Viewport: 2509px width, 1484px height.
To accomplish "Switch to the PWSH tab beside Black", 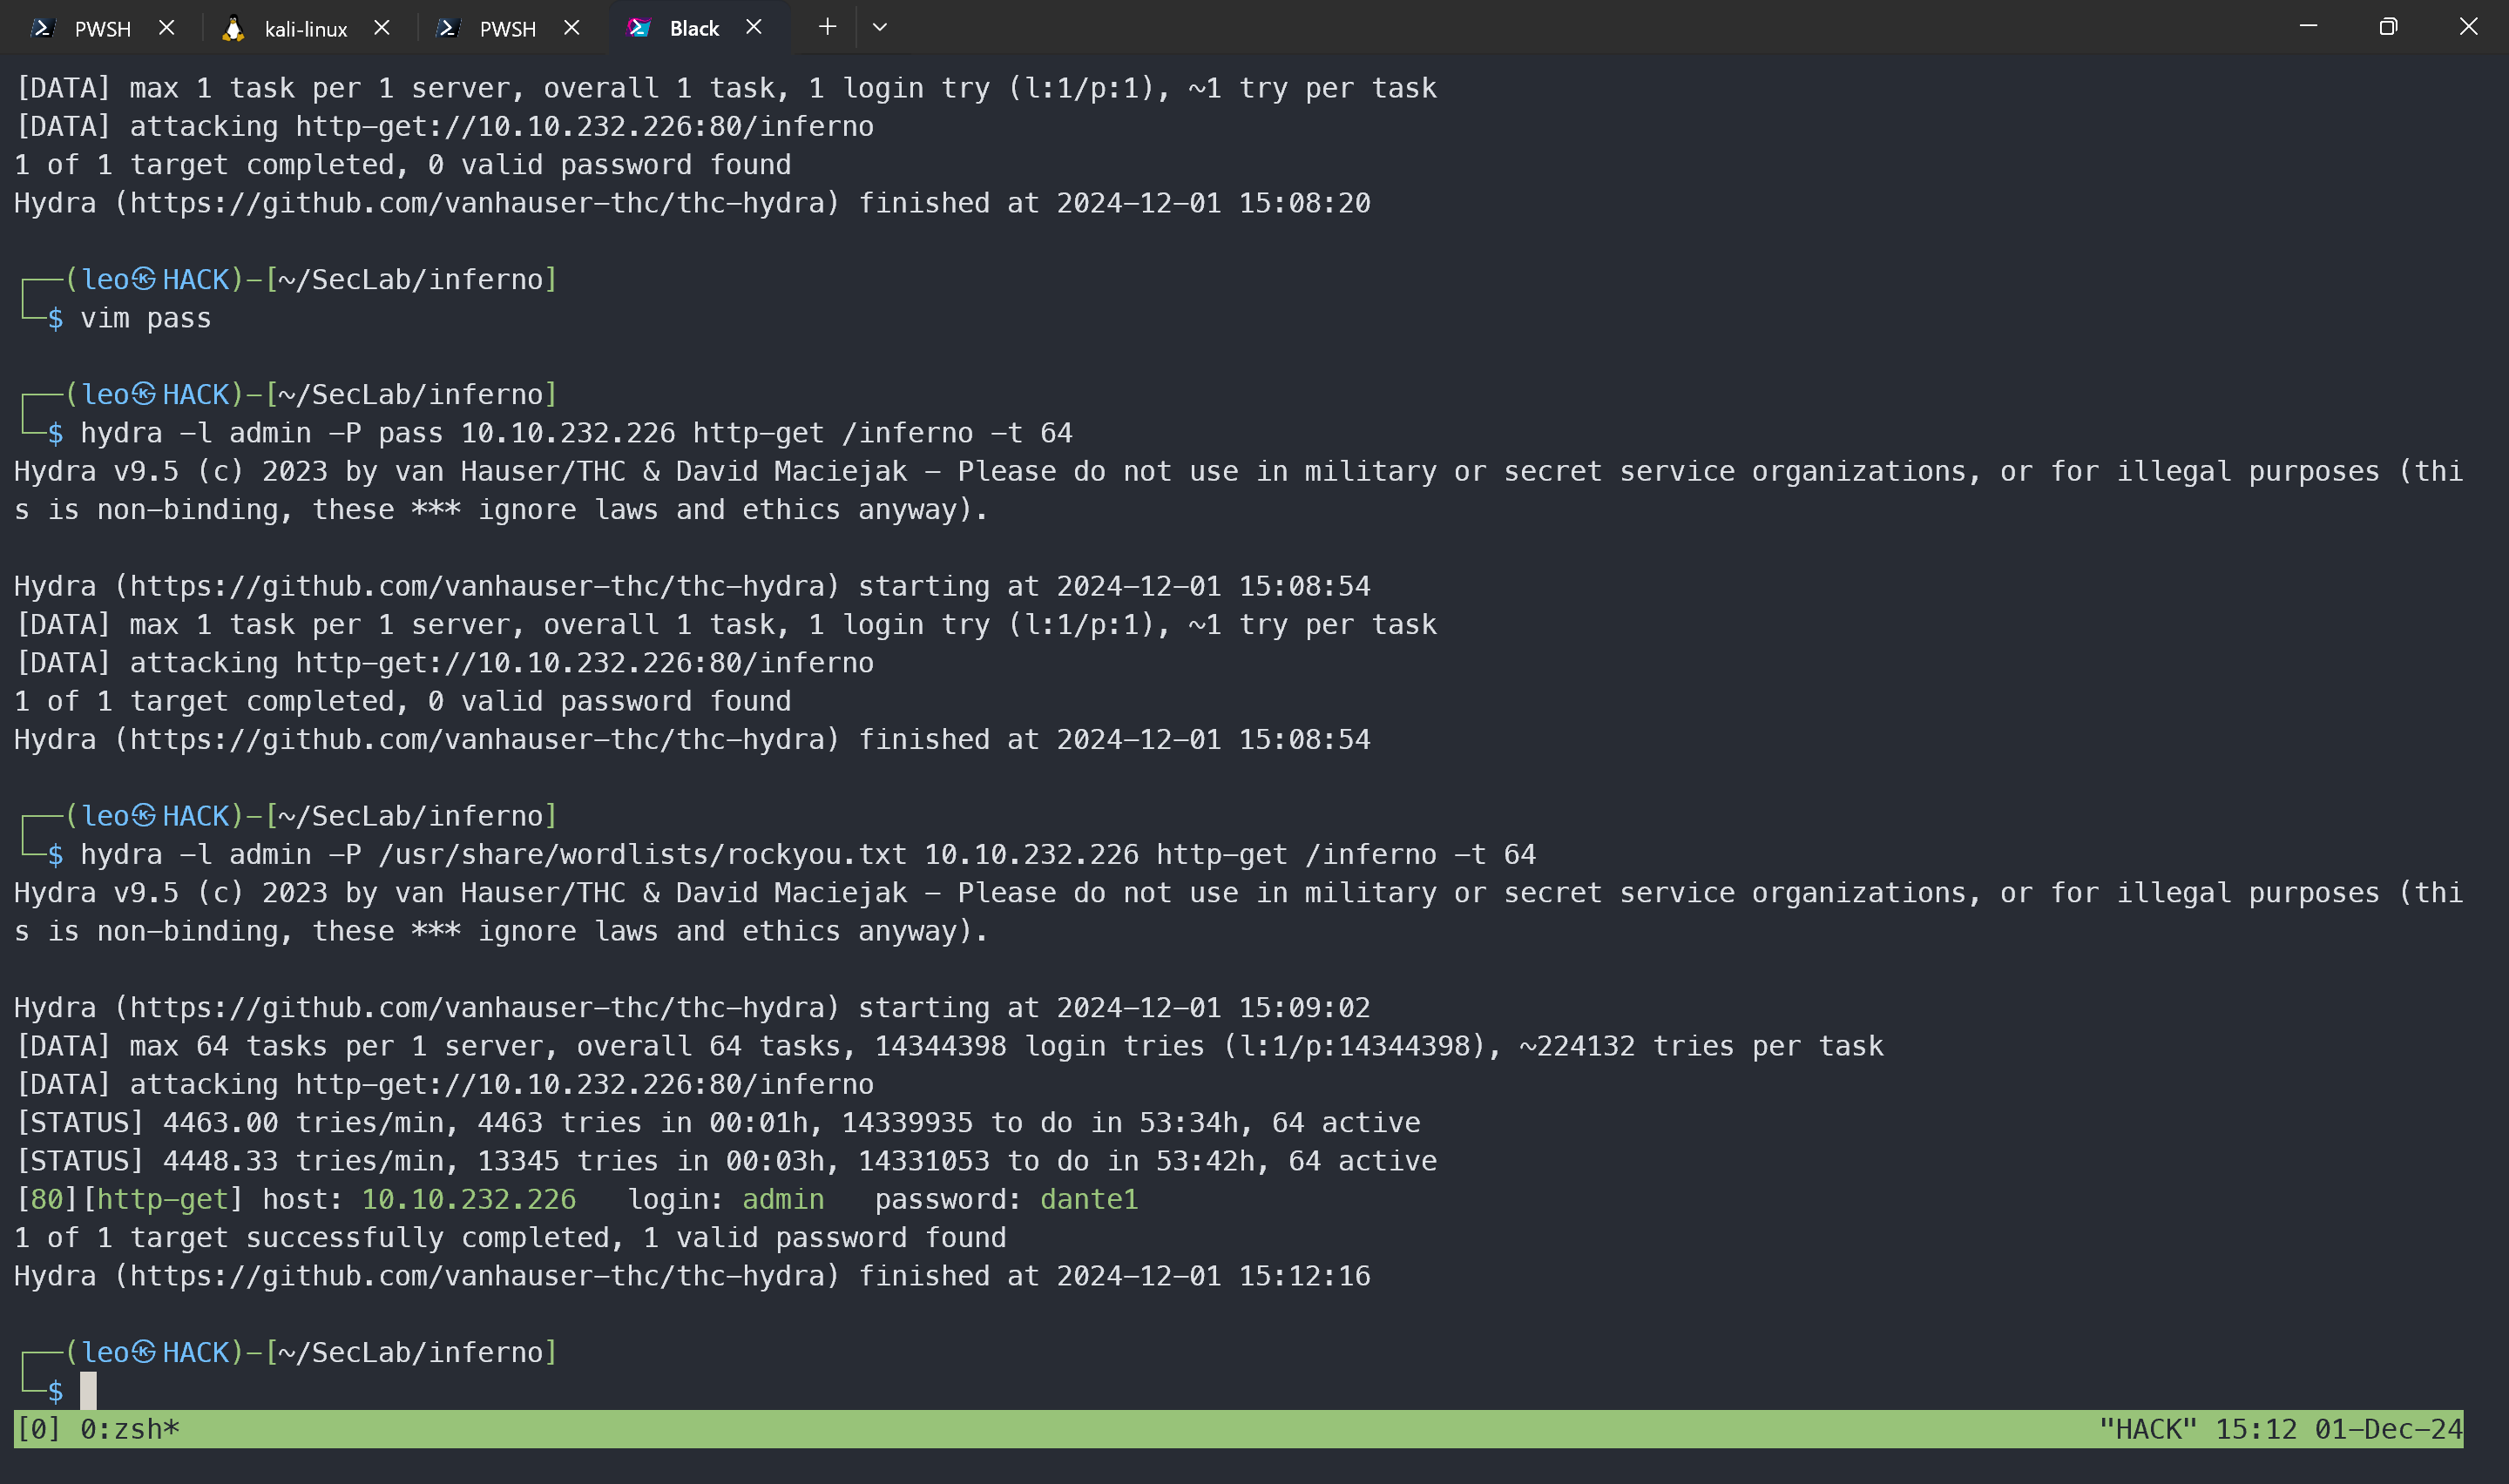I will (507, 28).
